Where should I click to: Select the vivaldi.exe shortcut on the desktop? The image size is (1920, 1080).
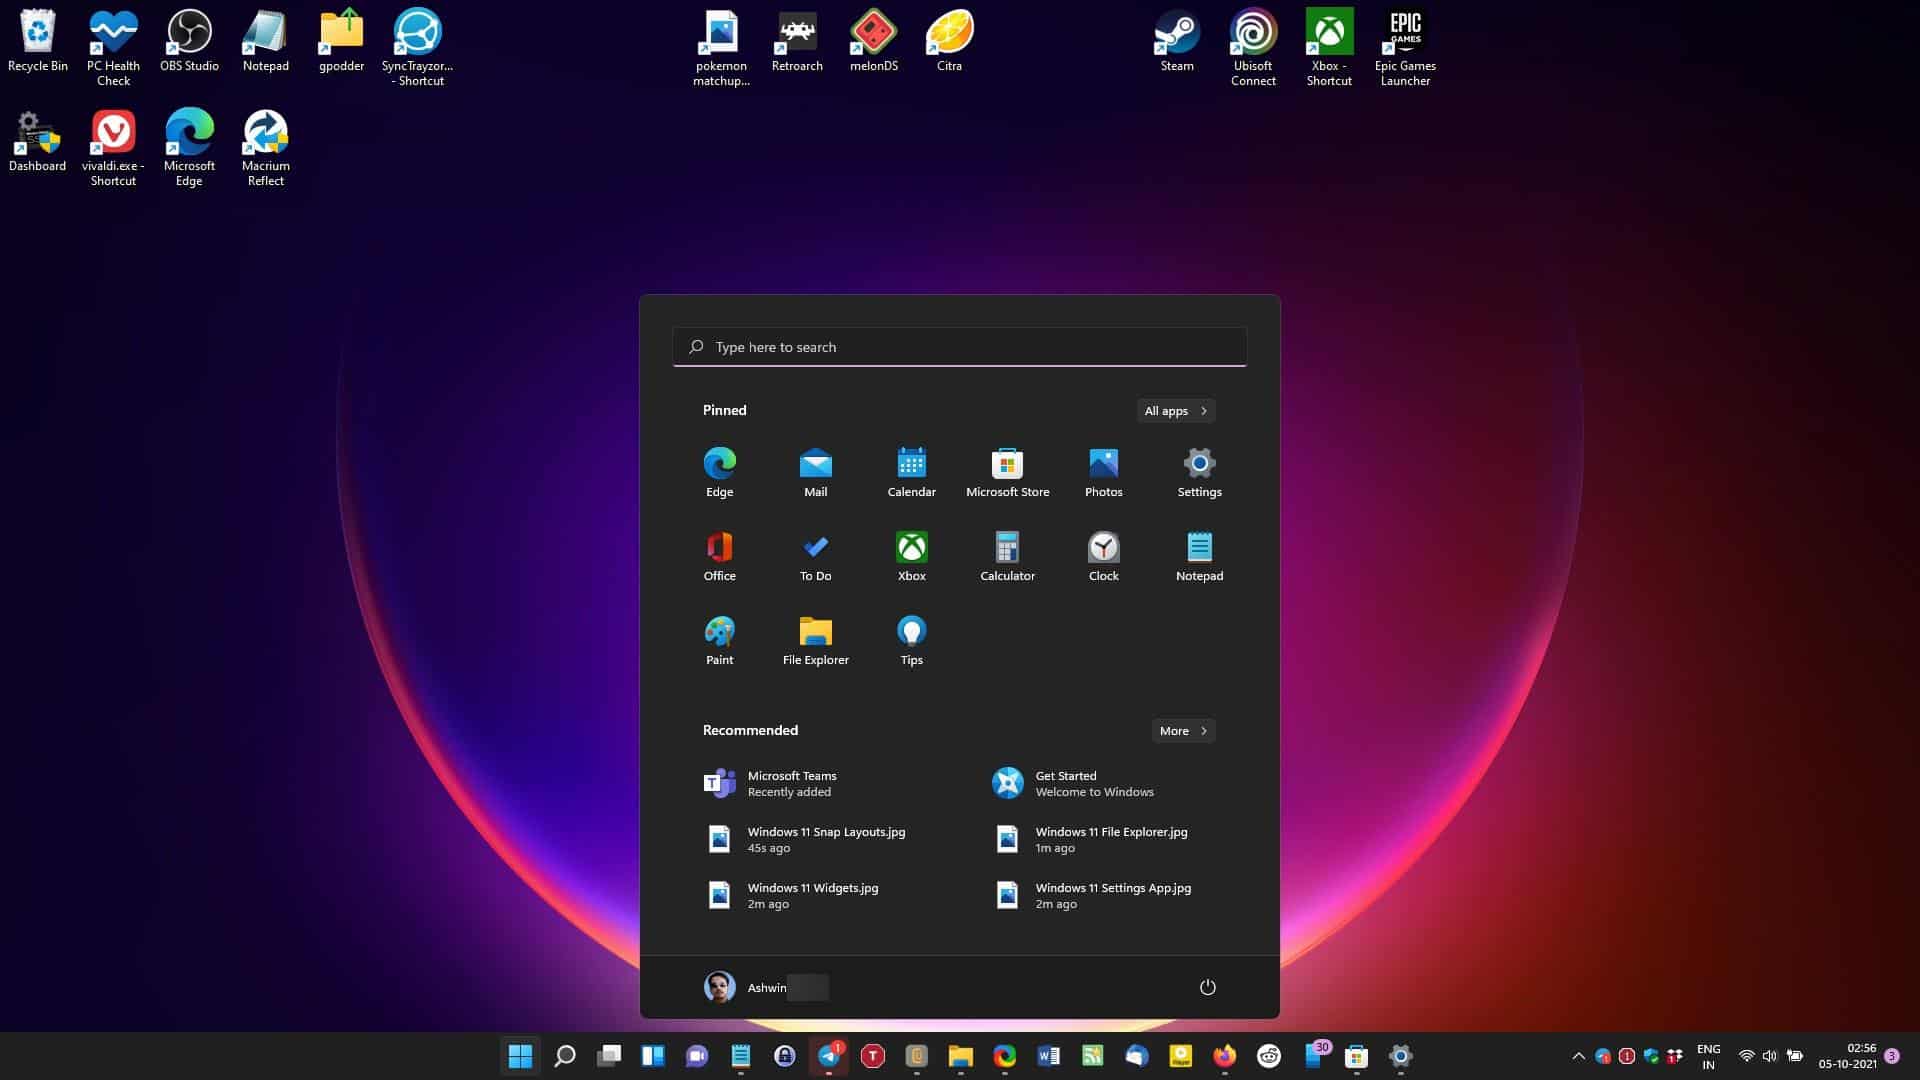[113, 148]
